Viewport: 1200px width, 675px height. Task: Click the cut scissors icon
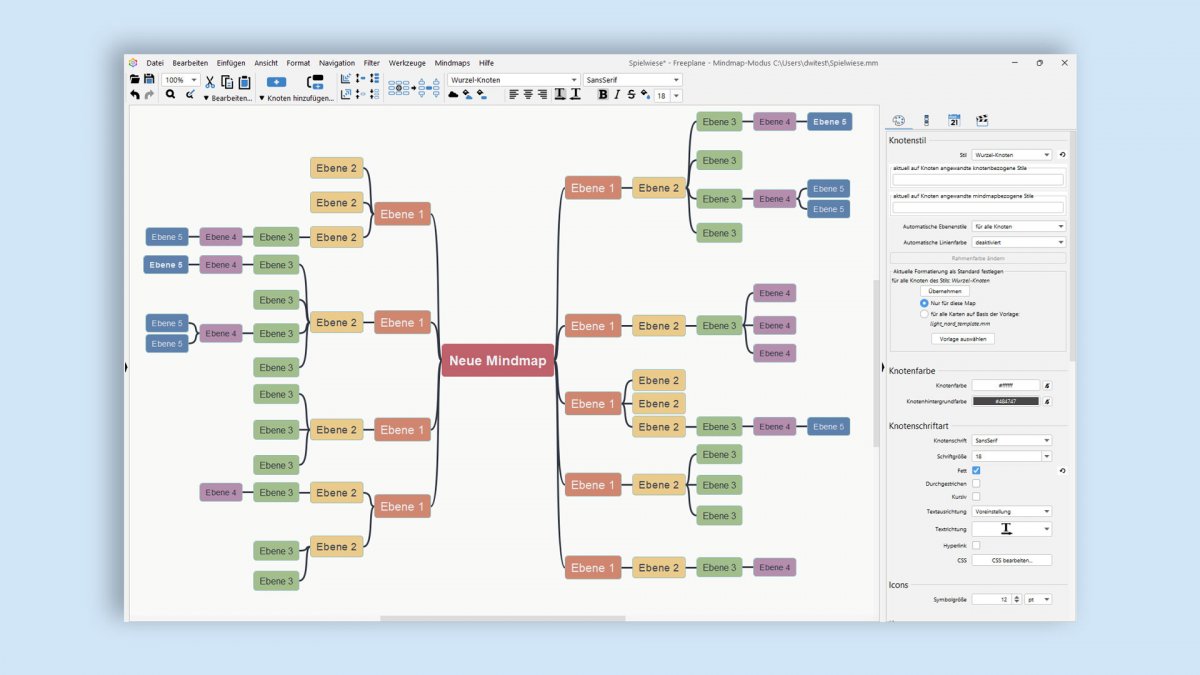[x=210, y=82]
